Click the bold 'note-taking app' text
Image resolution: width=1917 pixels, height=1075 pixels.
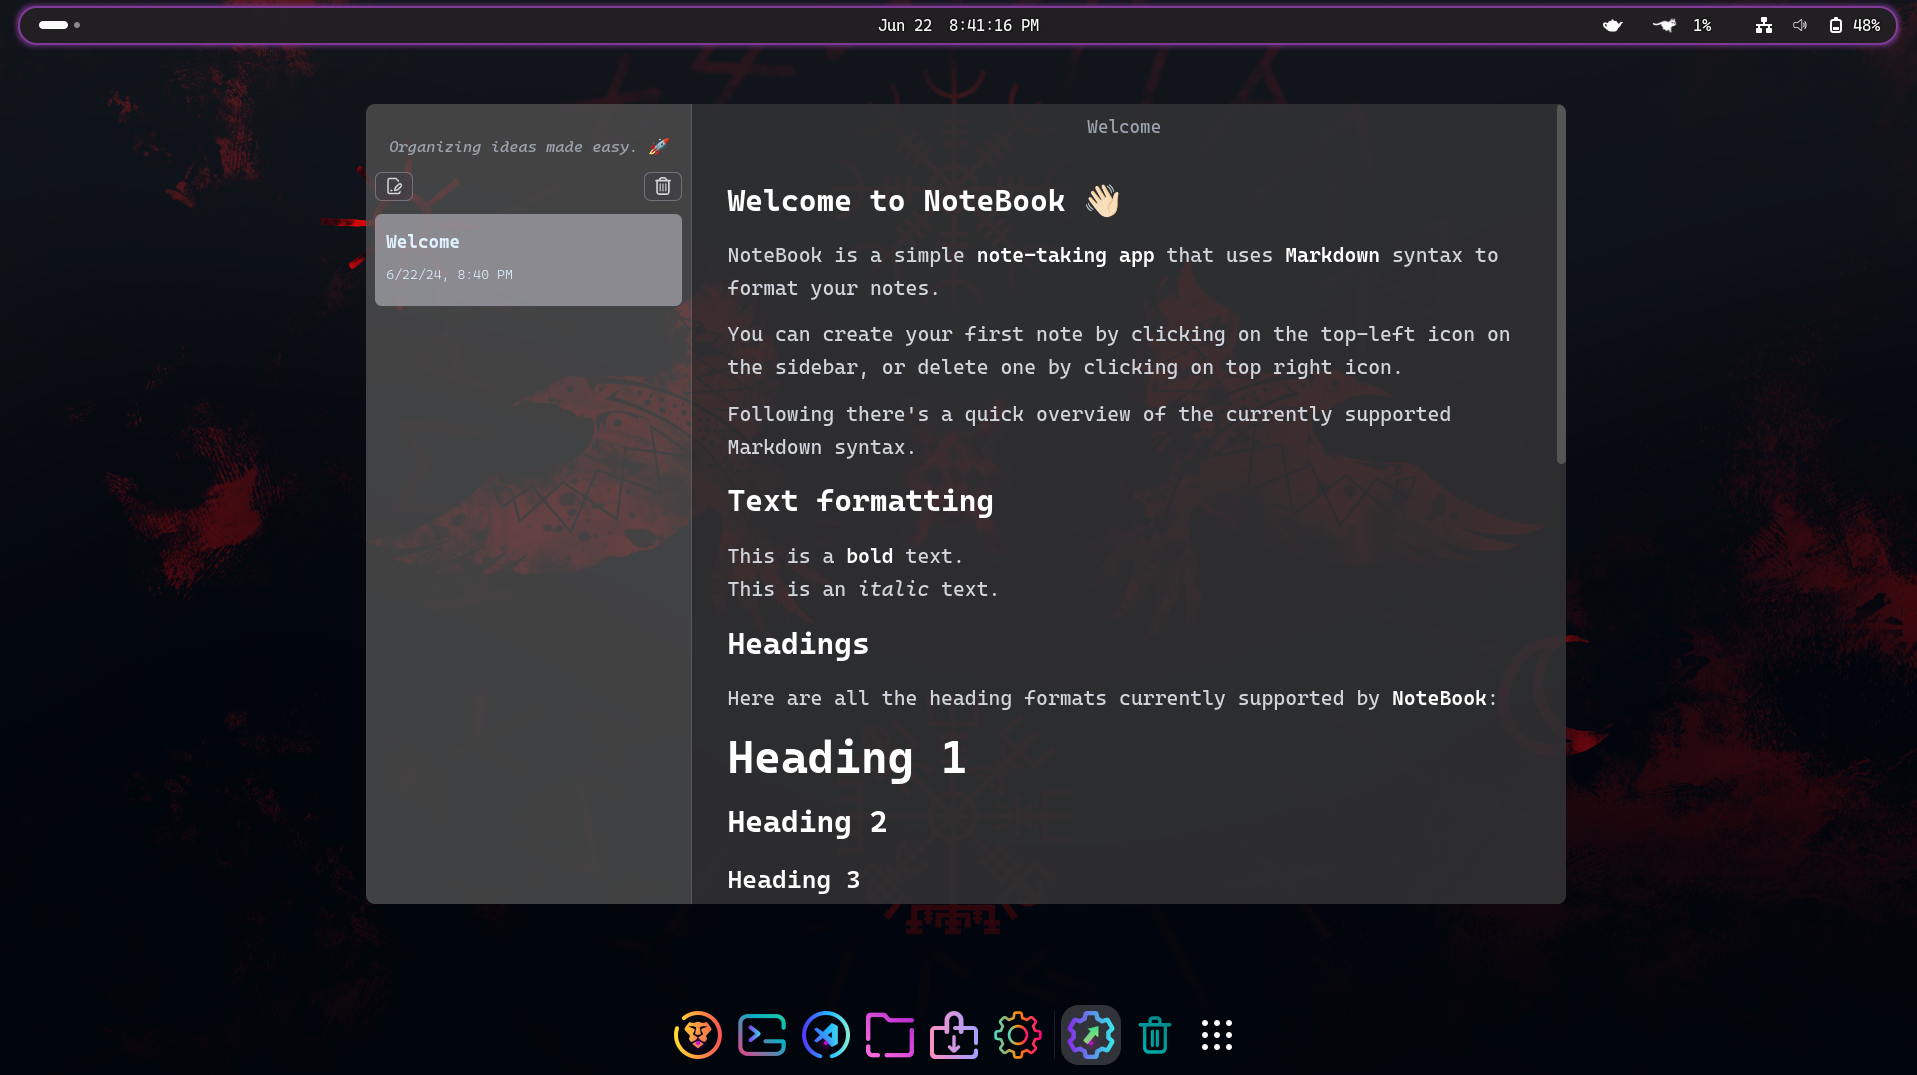(1065, 255)
